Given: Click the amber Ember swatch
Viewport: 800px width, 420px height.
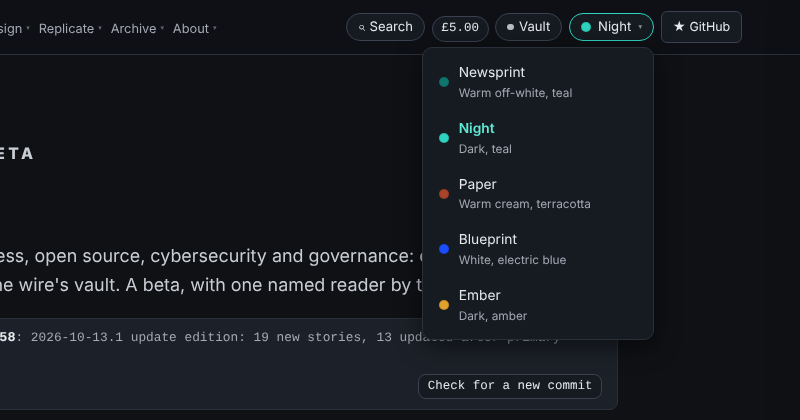Looking at the screenshot, I should 444,305.
